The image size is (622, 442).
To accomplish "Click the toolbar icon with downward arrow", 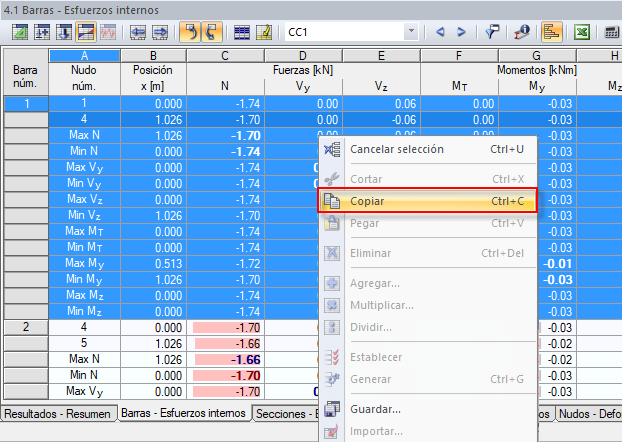I will click(64, 32).
